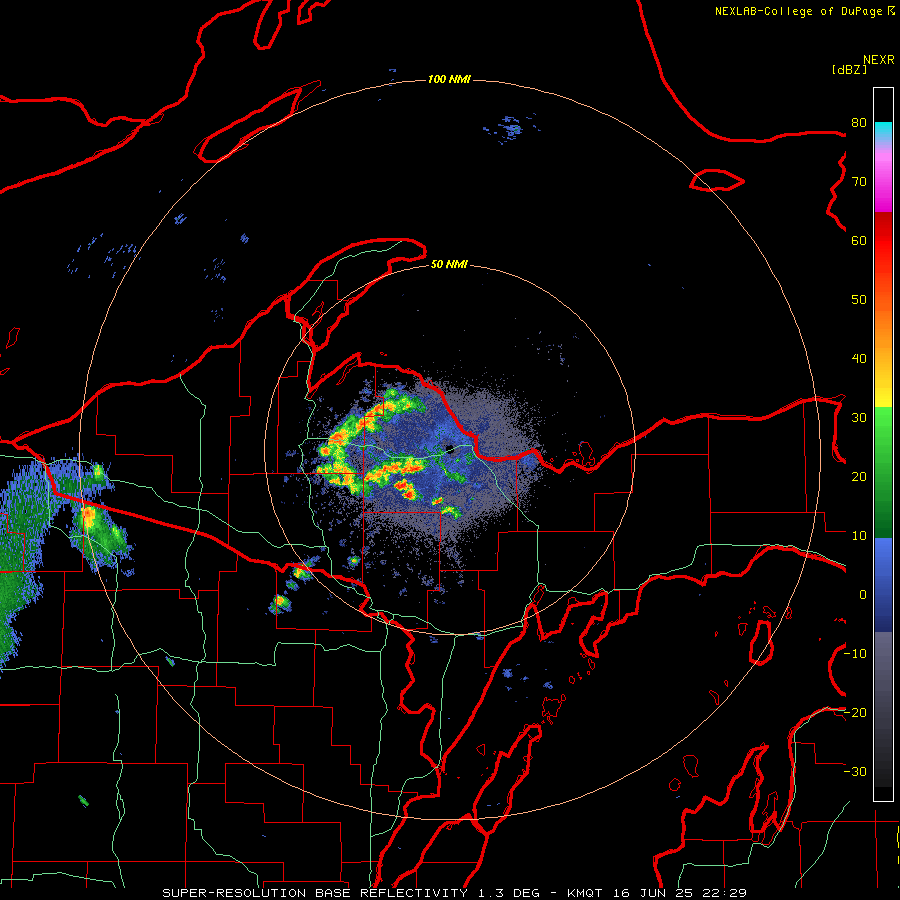This screenshot has height=900, width=900.
Task: Click the cyan top of the color scale
Action: pos(883,132)
